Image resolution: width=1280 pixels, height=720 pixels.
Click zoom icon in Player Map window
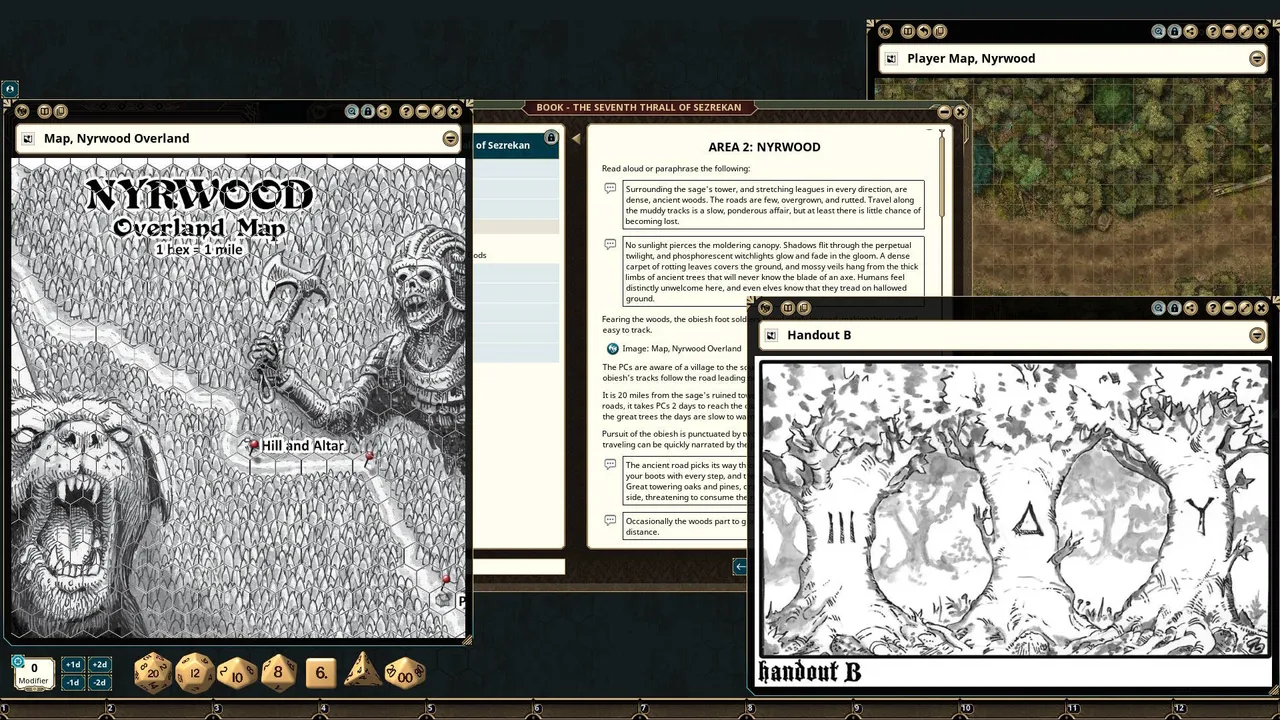tap(1158, 31)
